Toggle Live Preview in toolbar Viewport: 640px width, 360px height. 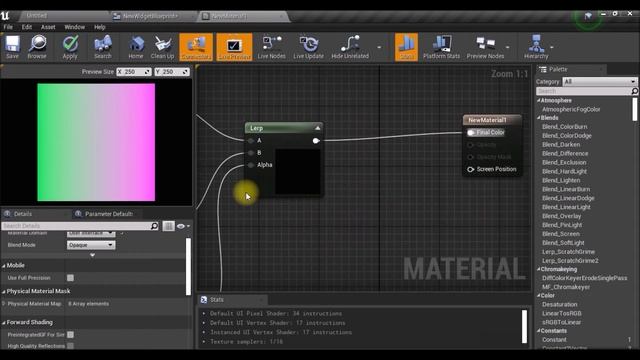(234, 47)
